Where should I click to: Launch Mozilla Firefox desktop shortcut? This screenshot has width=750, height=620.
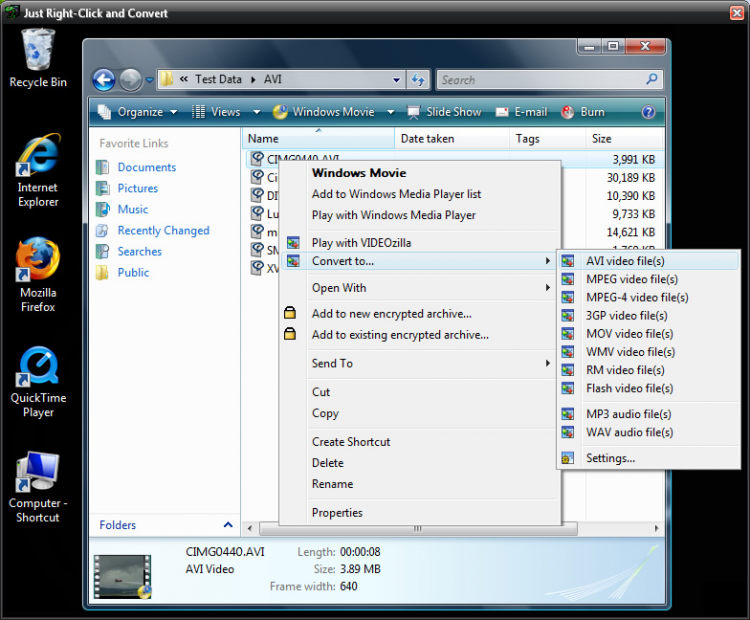pos(38,275)
